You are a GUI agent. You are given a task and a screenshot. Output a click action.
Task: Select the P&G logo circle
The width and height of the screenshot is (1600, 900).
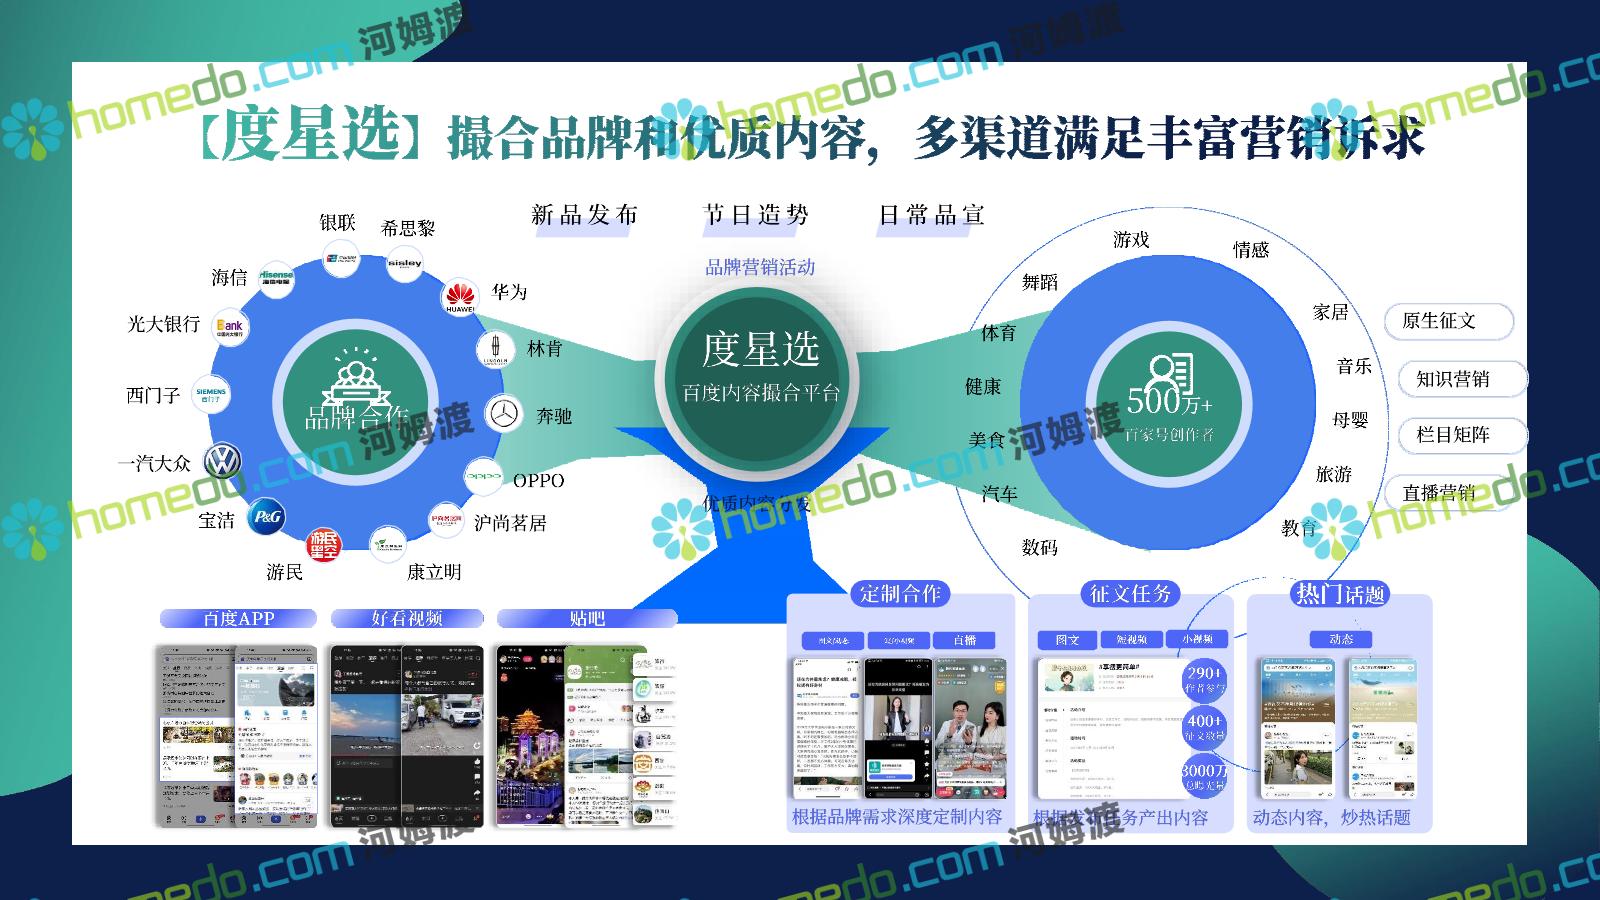coord(266,516)
